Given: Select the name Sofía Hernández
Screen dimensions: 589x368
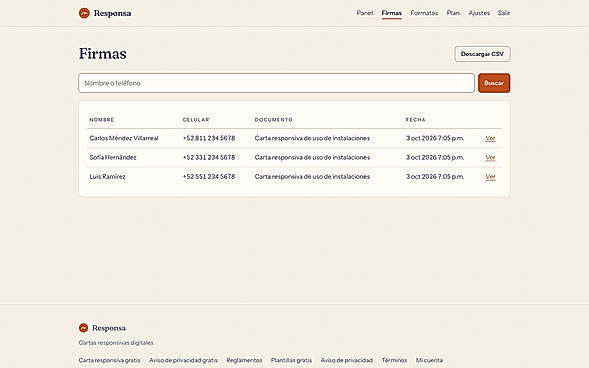Looking at the screenshot, I should 113,157.
